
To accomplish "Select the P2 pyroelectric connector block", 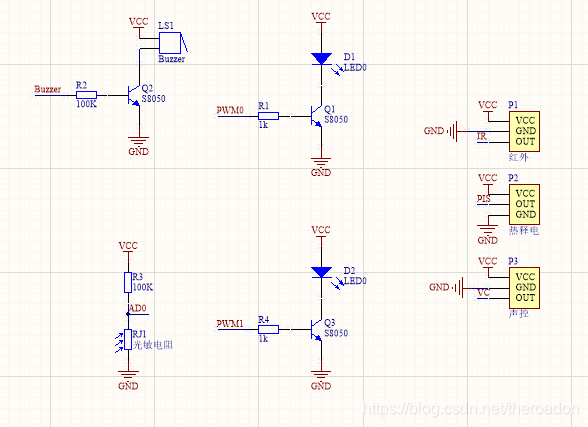I will point(524,204).
